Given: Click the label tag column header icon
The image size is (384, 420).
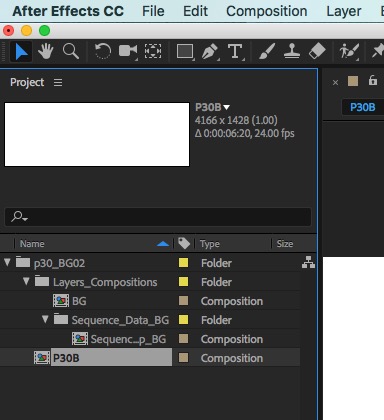Looking at the screenshot, I should tap(184, 243).
